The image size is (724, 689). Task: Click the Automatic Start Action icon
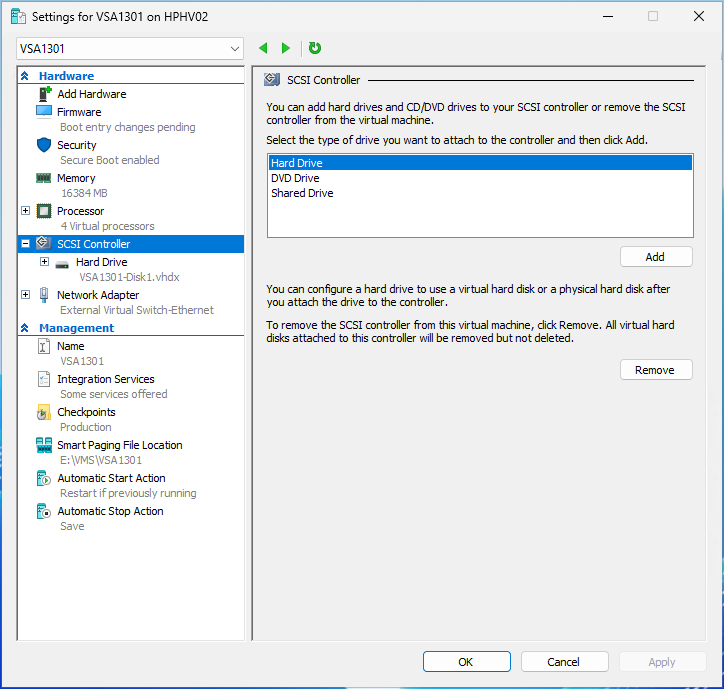click(44, 478)
